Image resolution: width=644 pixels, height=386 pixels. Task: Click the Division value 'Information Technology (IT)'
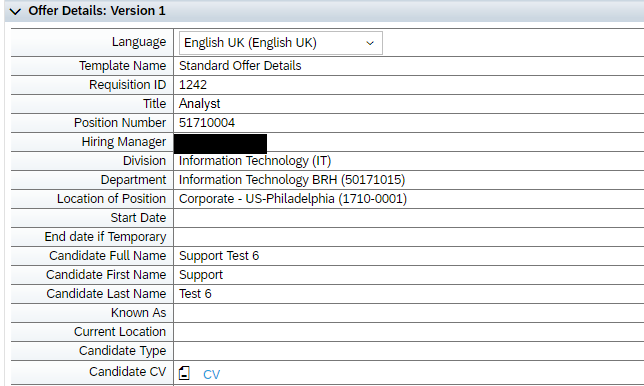click(255, 161)
